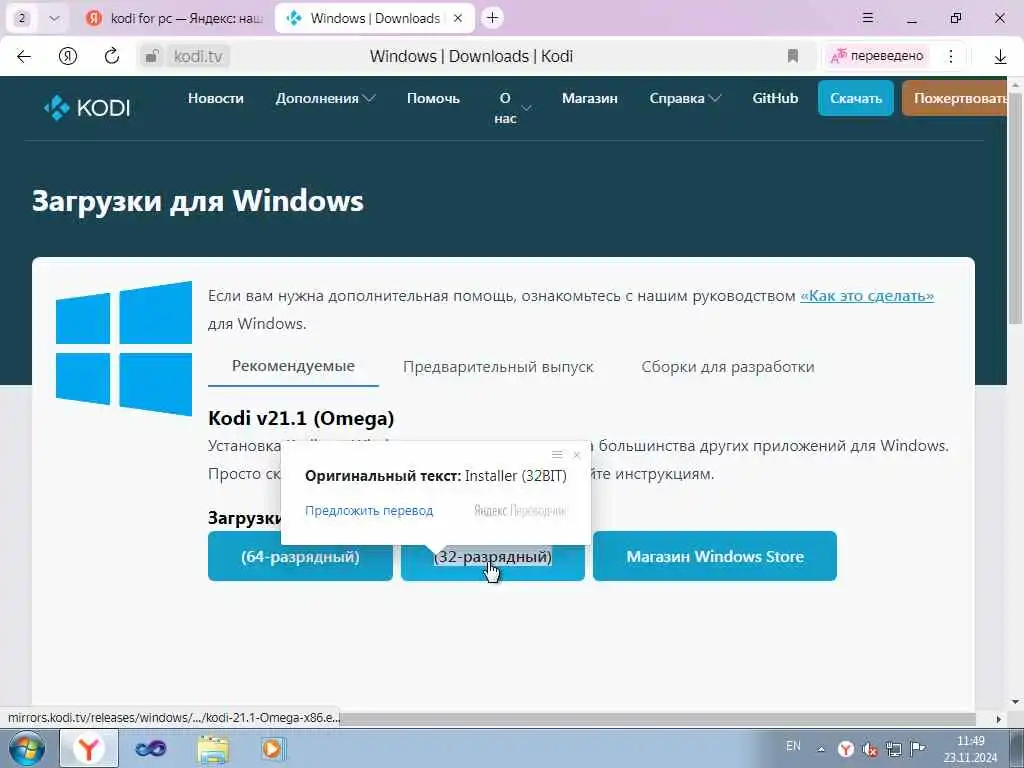
Task: Switch to the Предварительный выпуск tab
Action: 498,367
